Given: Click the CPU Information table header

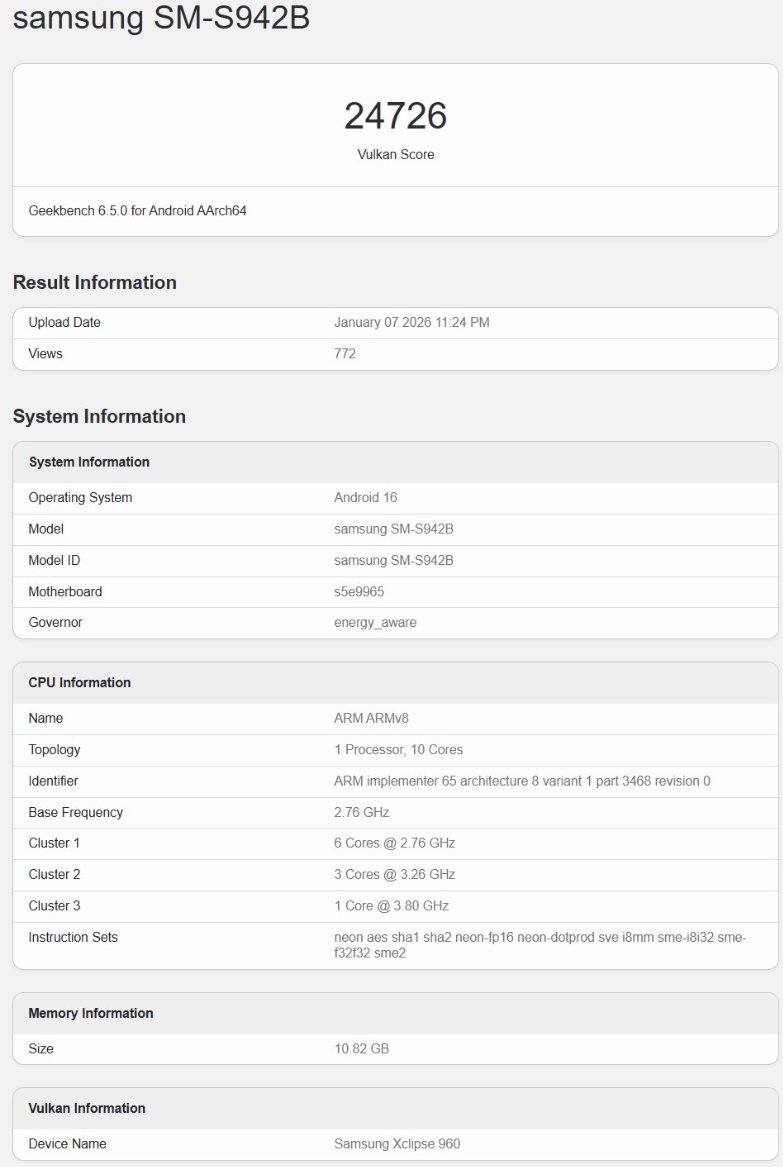Looking at the screenshot, I should click(80, 683).
